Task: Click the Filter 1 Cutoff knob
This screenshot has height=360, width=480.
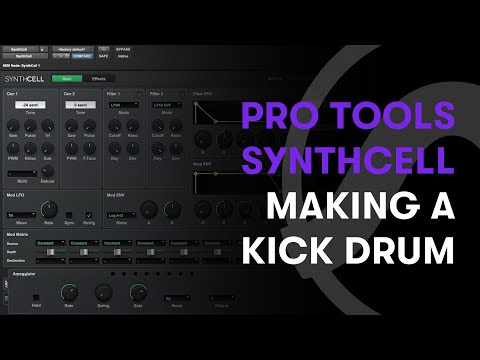Action: pos(115,126)
